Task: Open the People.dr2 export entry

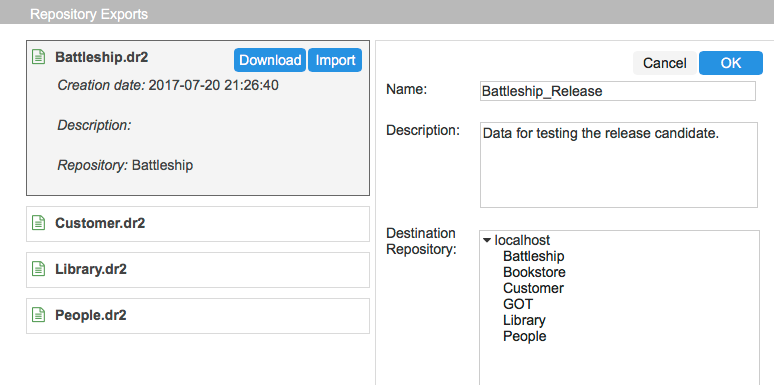Action: pos(197,315)
